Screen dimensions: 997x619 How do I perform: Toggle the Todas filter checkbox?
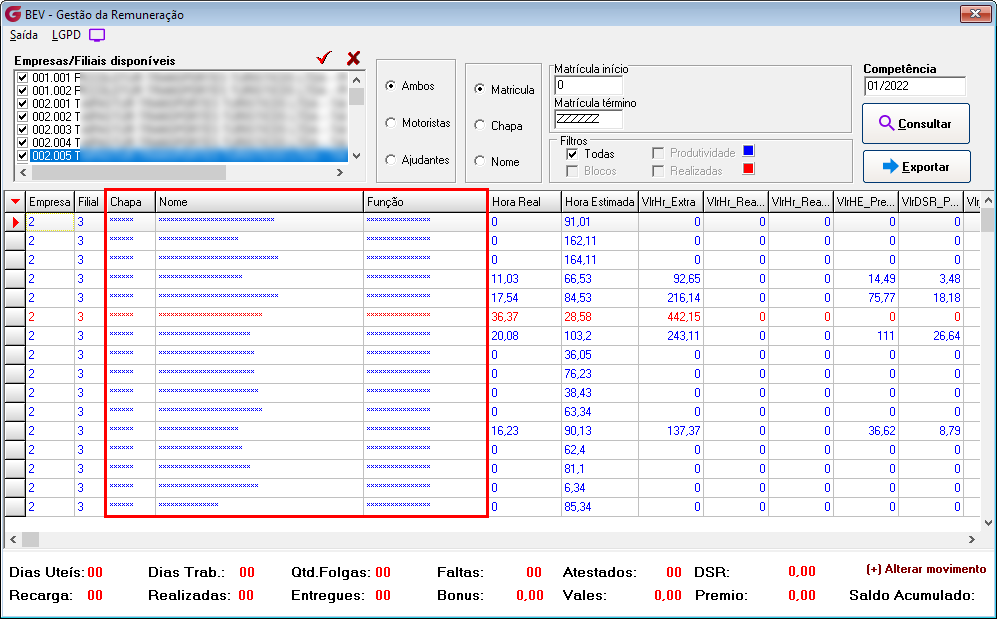[572, 154]
